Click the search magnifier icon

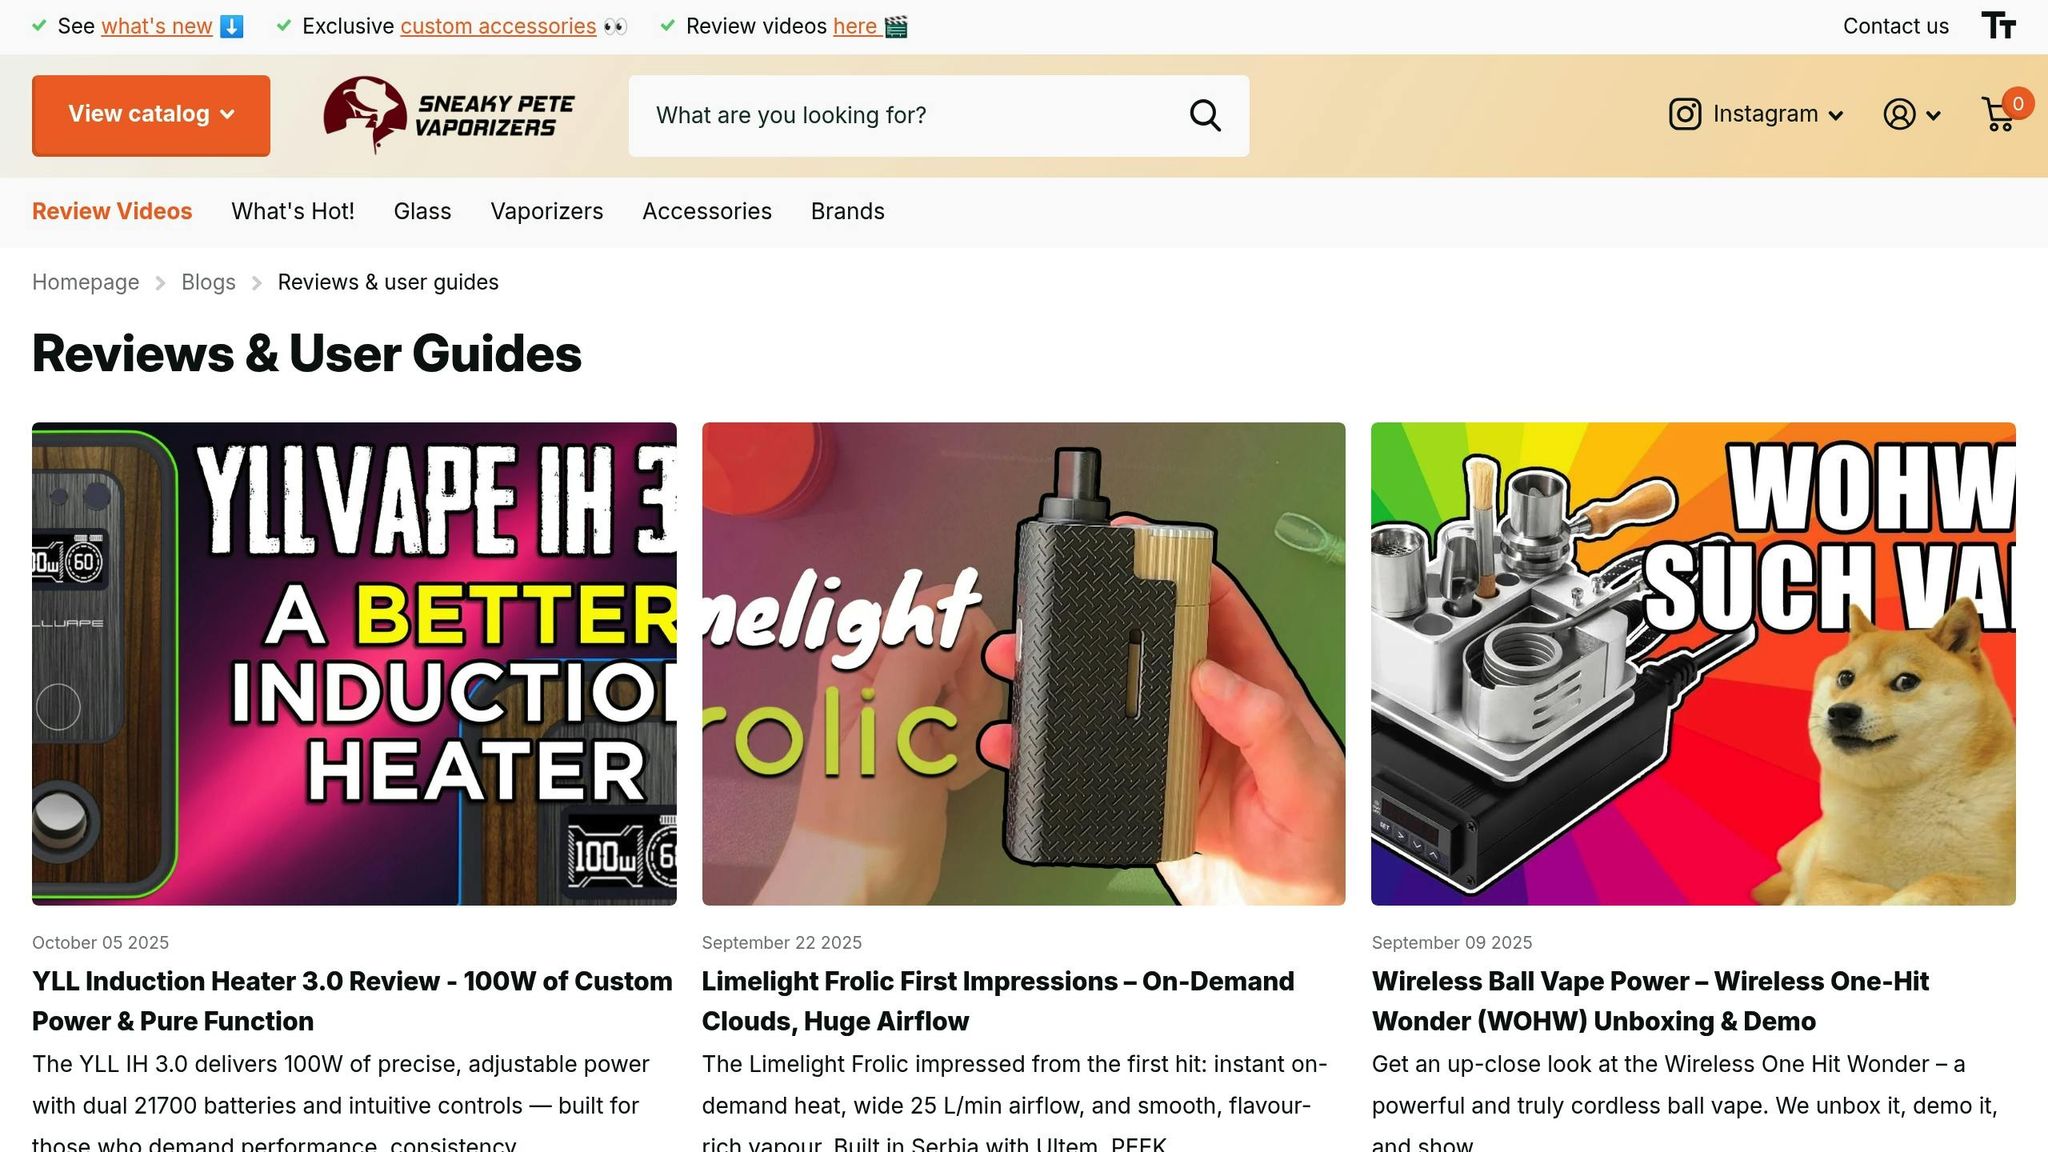1205,116
